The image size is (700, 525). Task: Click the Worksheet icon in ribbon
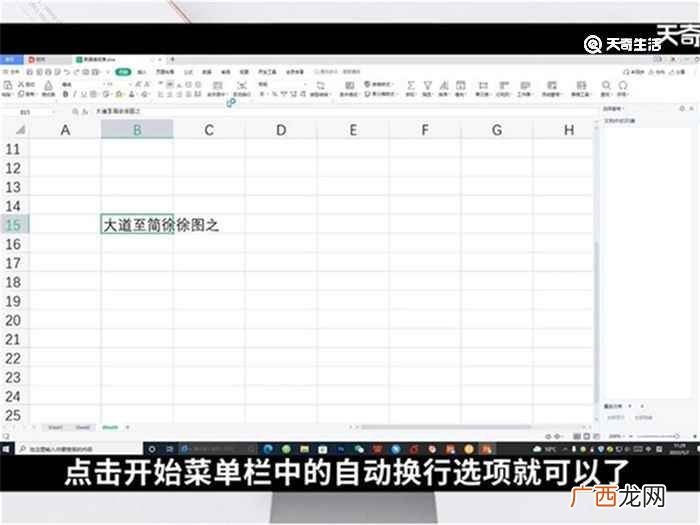coord(525,85)
